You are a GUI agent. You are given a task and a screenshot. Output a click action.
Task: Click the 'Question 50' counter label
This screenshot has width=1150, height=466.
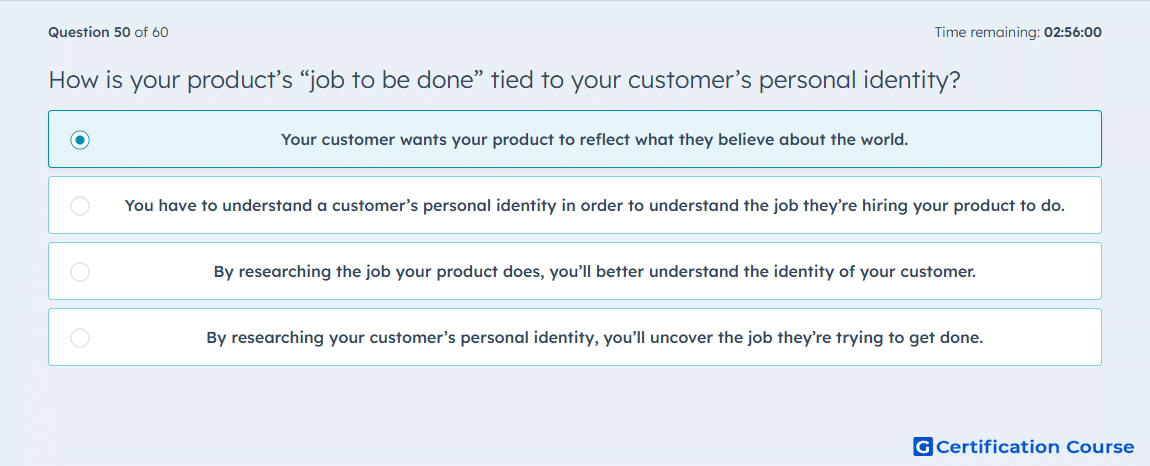click(x=89, y=32)
